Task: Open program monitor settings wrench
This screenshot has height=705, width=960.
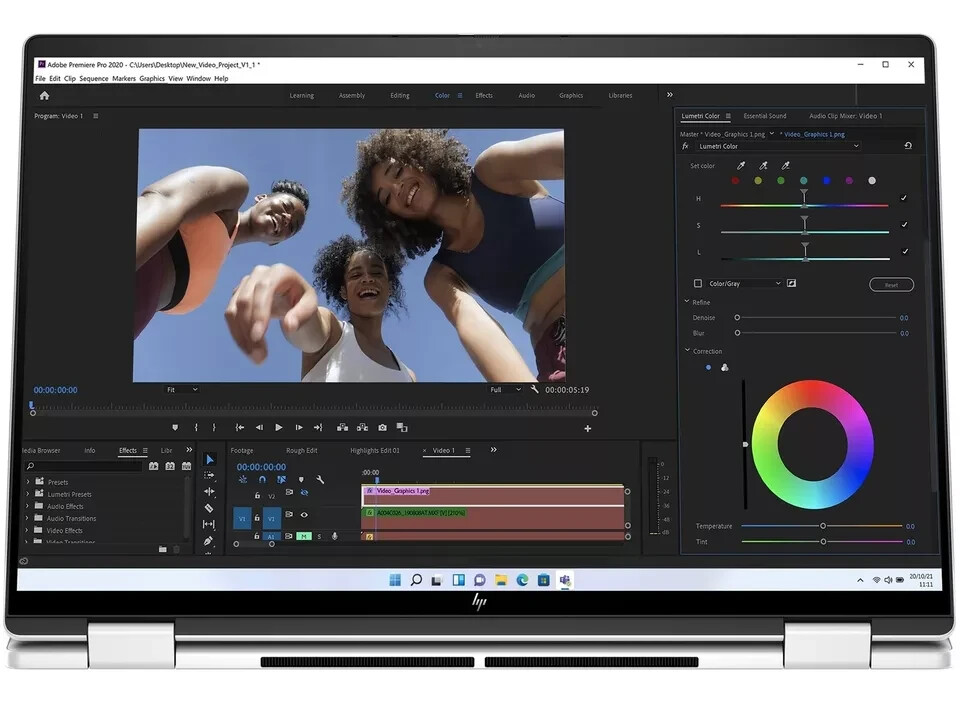Action: click(534, 389)
